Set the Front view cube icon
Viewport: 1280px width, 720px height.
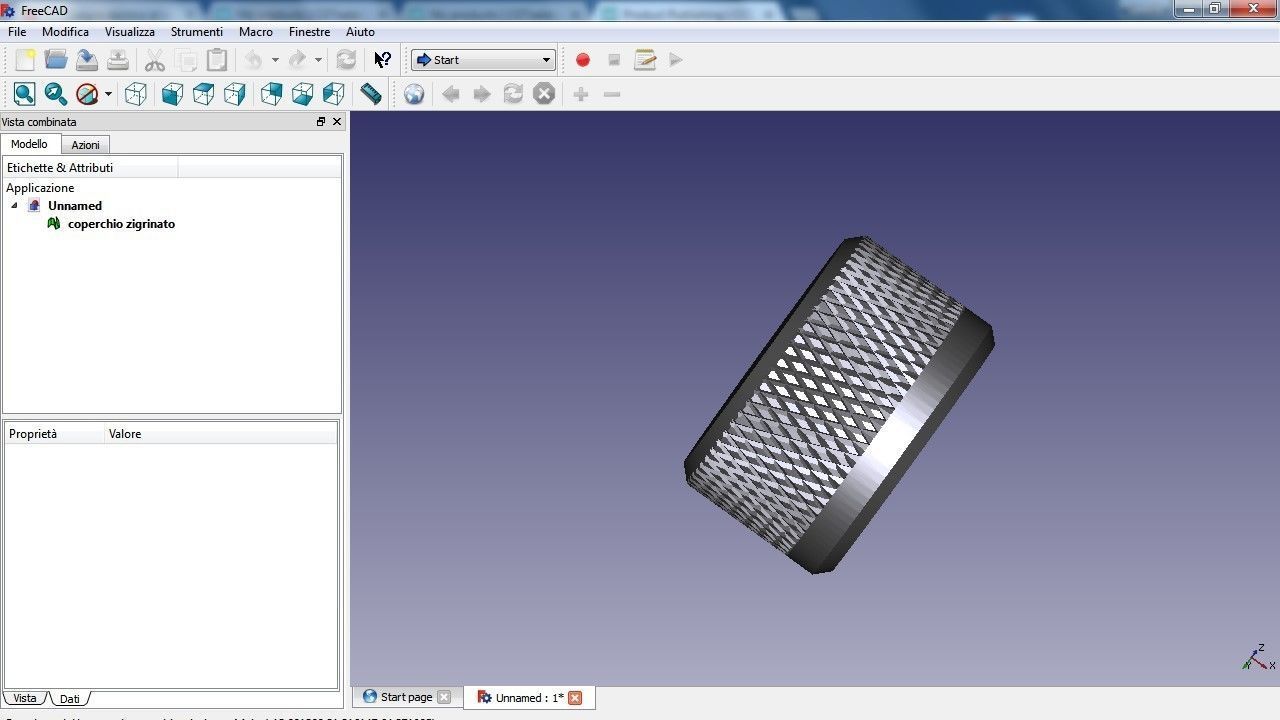click(x=173, y=94)
